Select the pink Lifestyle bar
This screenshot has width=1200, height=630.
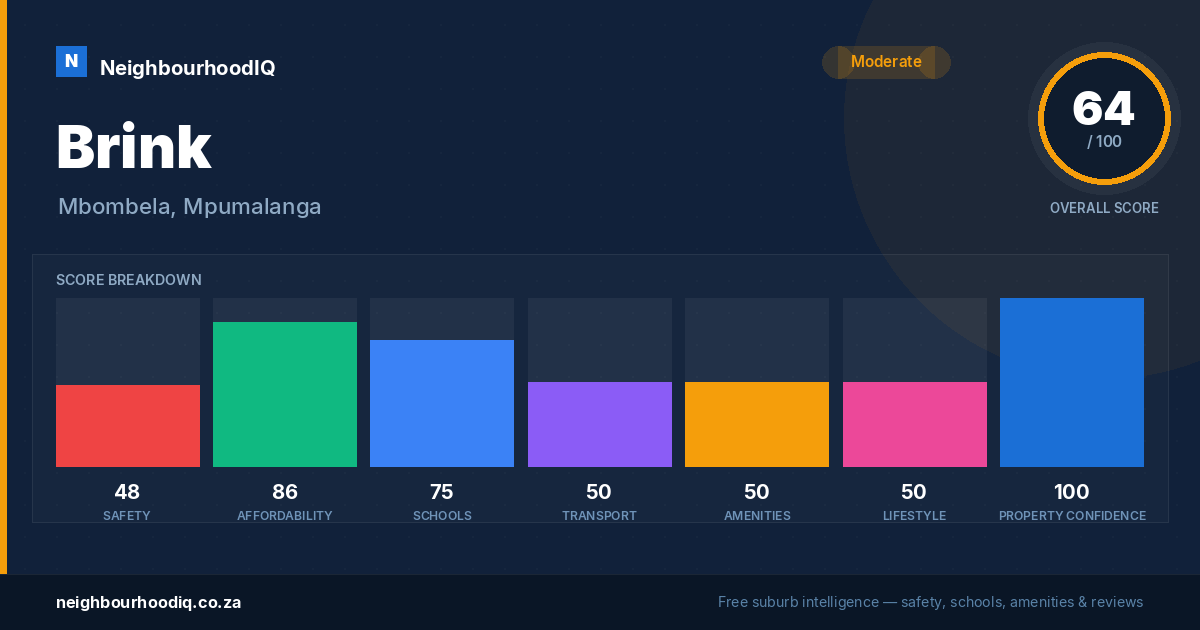(x=915, y=424)
